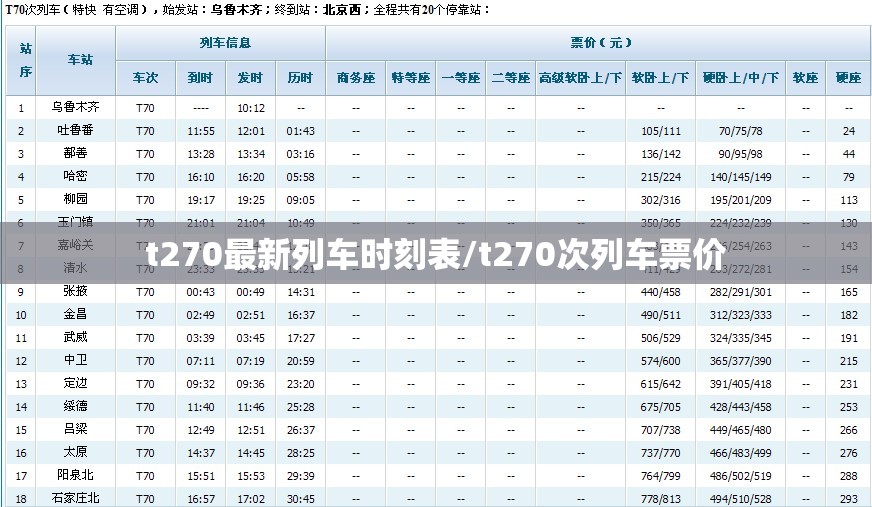The image size is (872, 507).
Task: Click hard sleeper price 90/95/98
Action: pyautogui.click(x=741, y=154)
